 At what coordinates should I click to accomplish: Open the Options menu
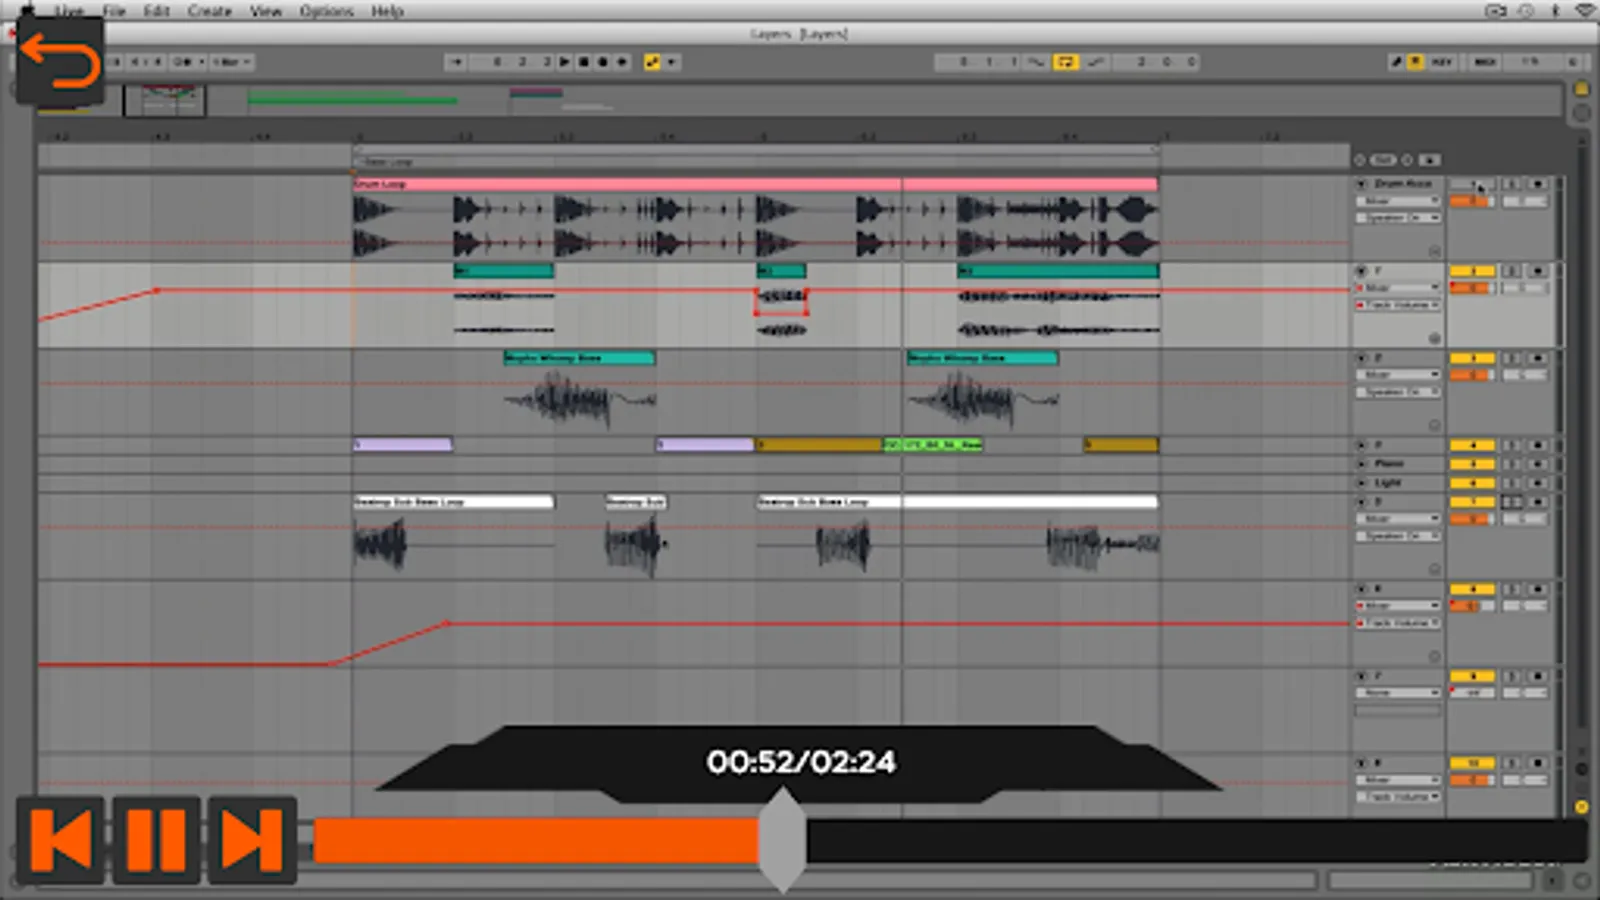[327, 11]
